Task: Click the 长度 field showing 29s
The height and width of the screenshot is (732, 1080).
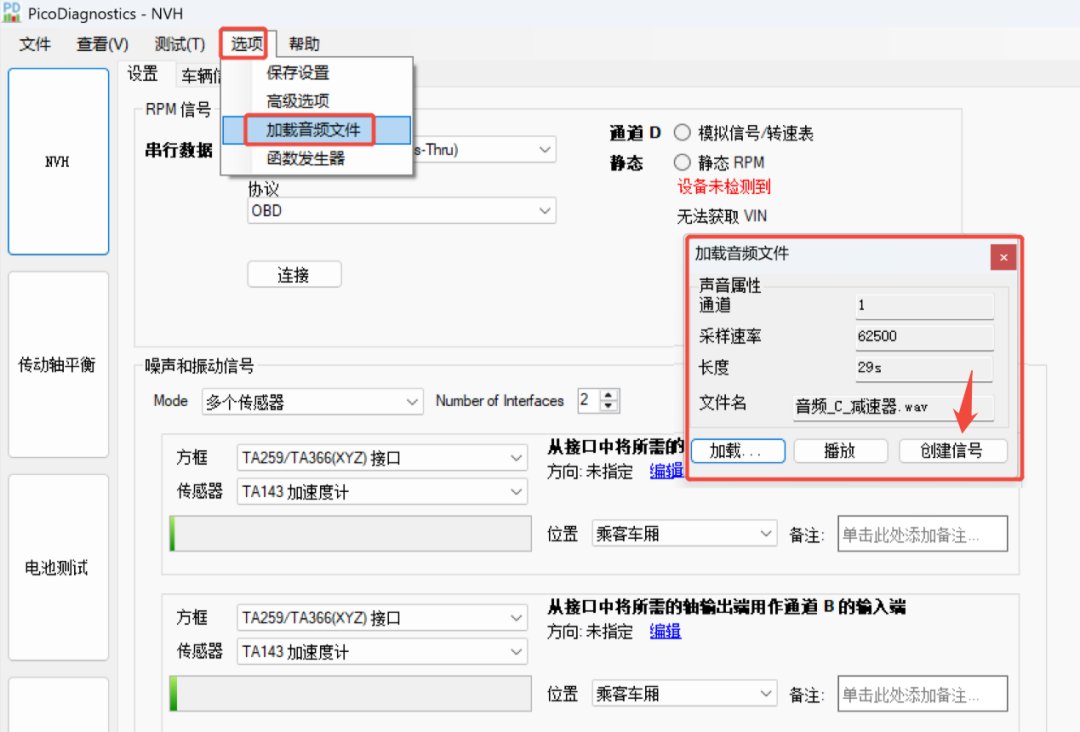Action: pos(924,368)
